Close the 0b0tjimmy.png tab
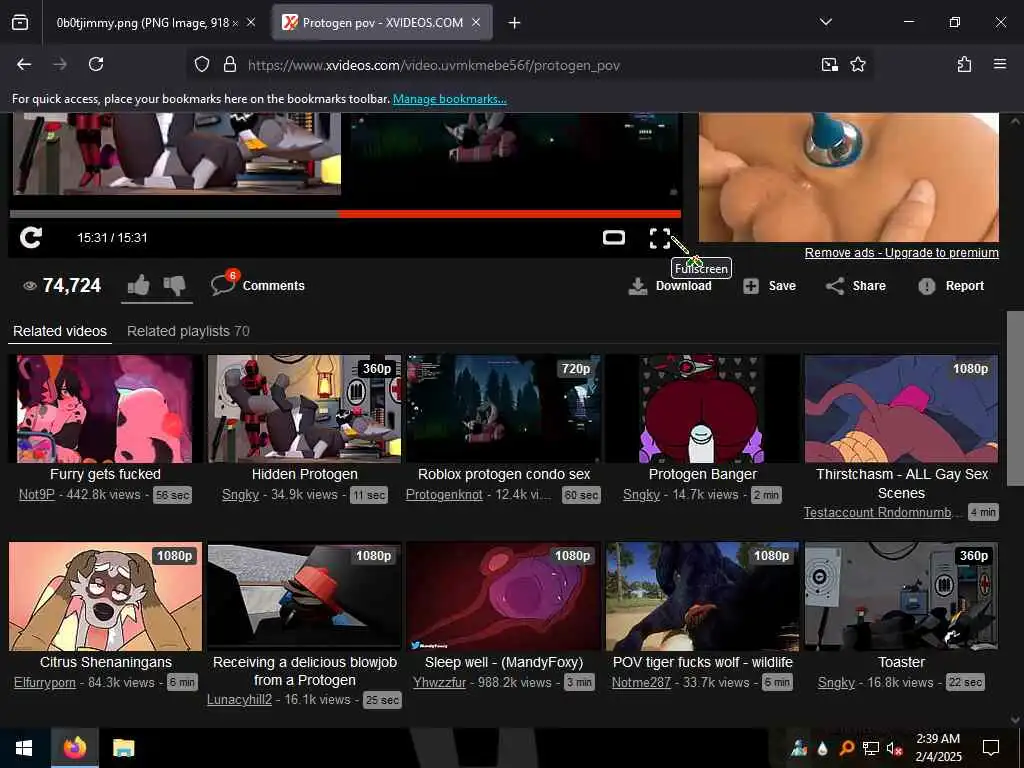The height and width of the screenshot is (768, 1024). 251,23
